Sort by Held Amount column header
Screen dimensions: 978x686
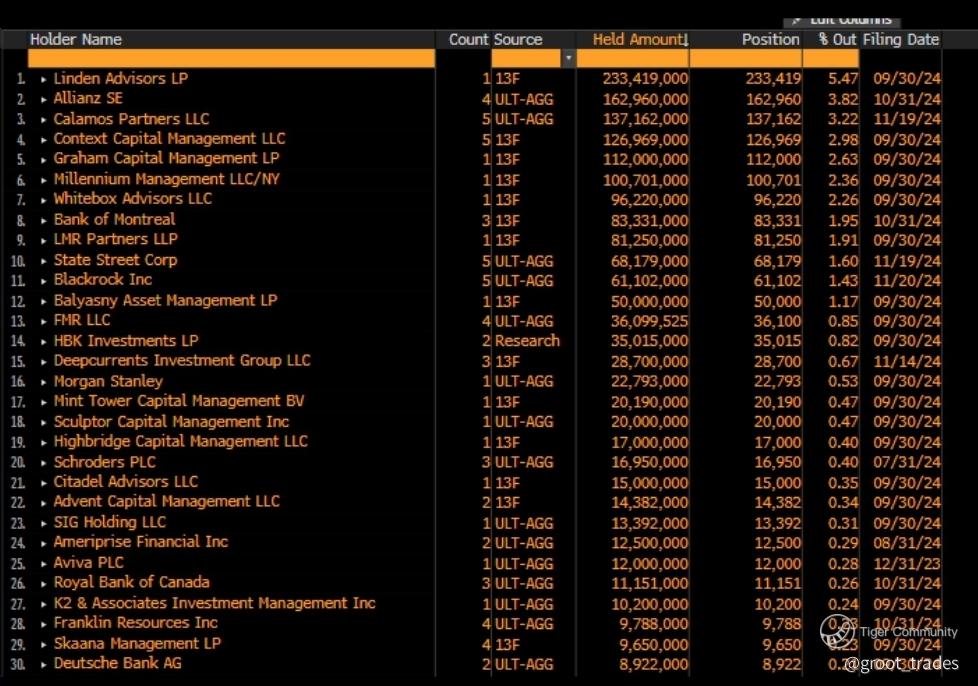point(641,39)
